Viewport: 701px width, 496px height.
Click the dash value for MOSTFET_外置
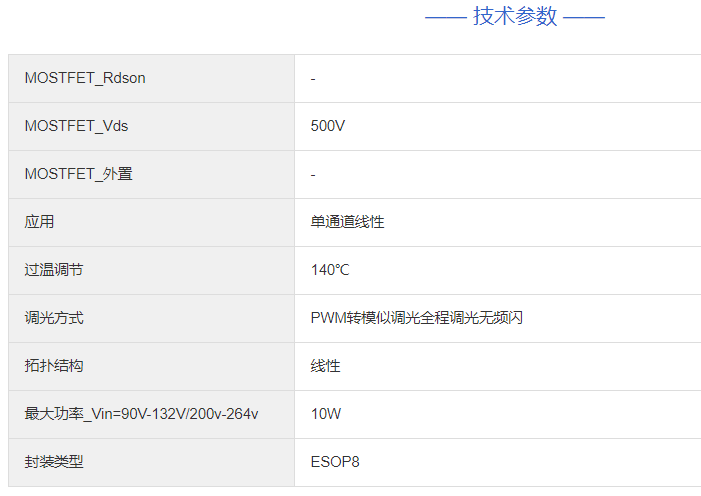[314, 174]
